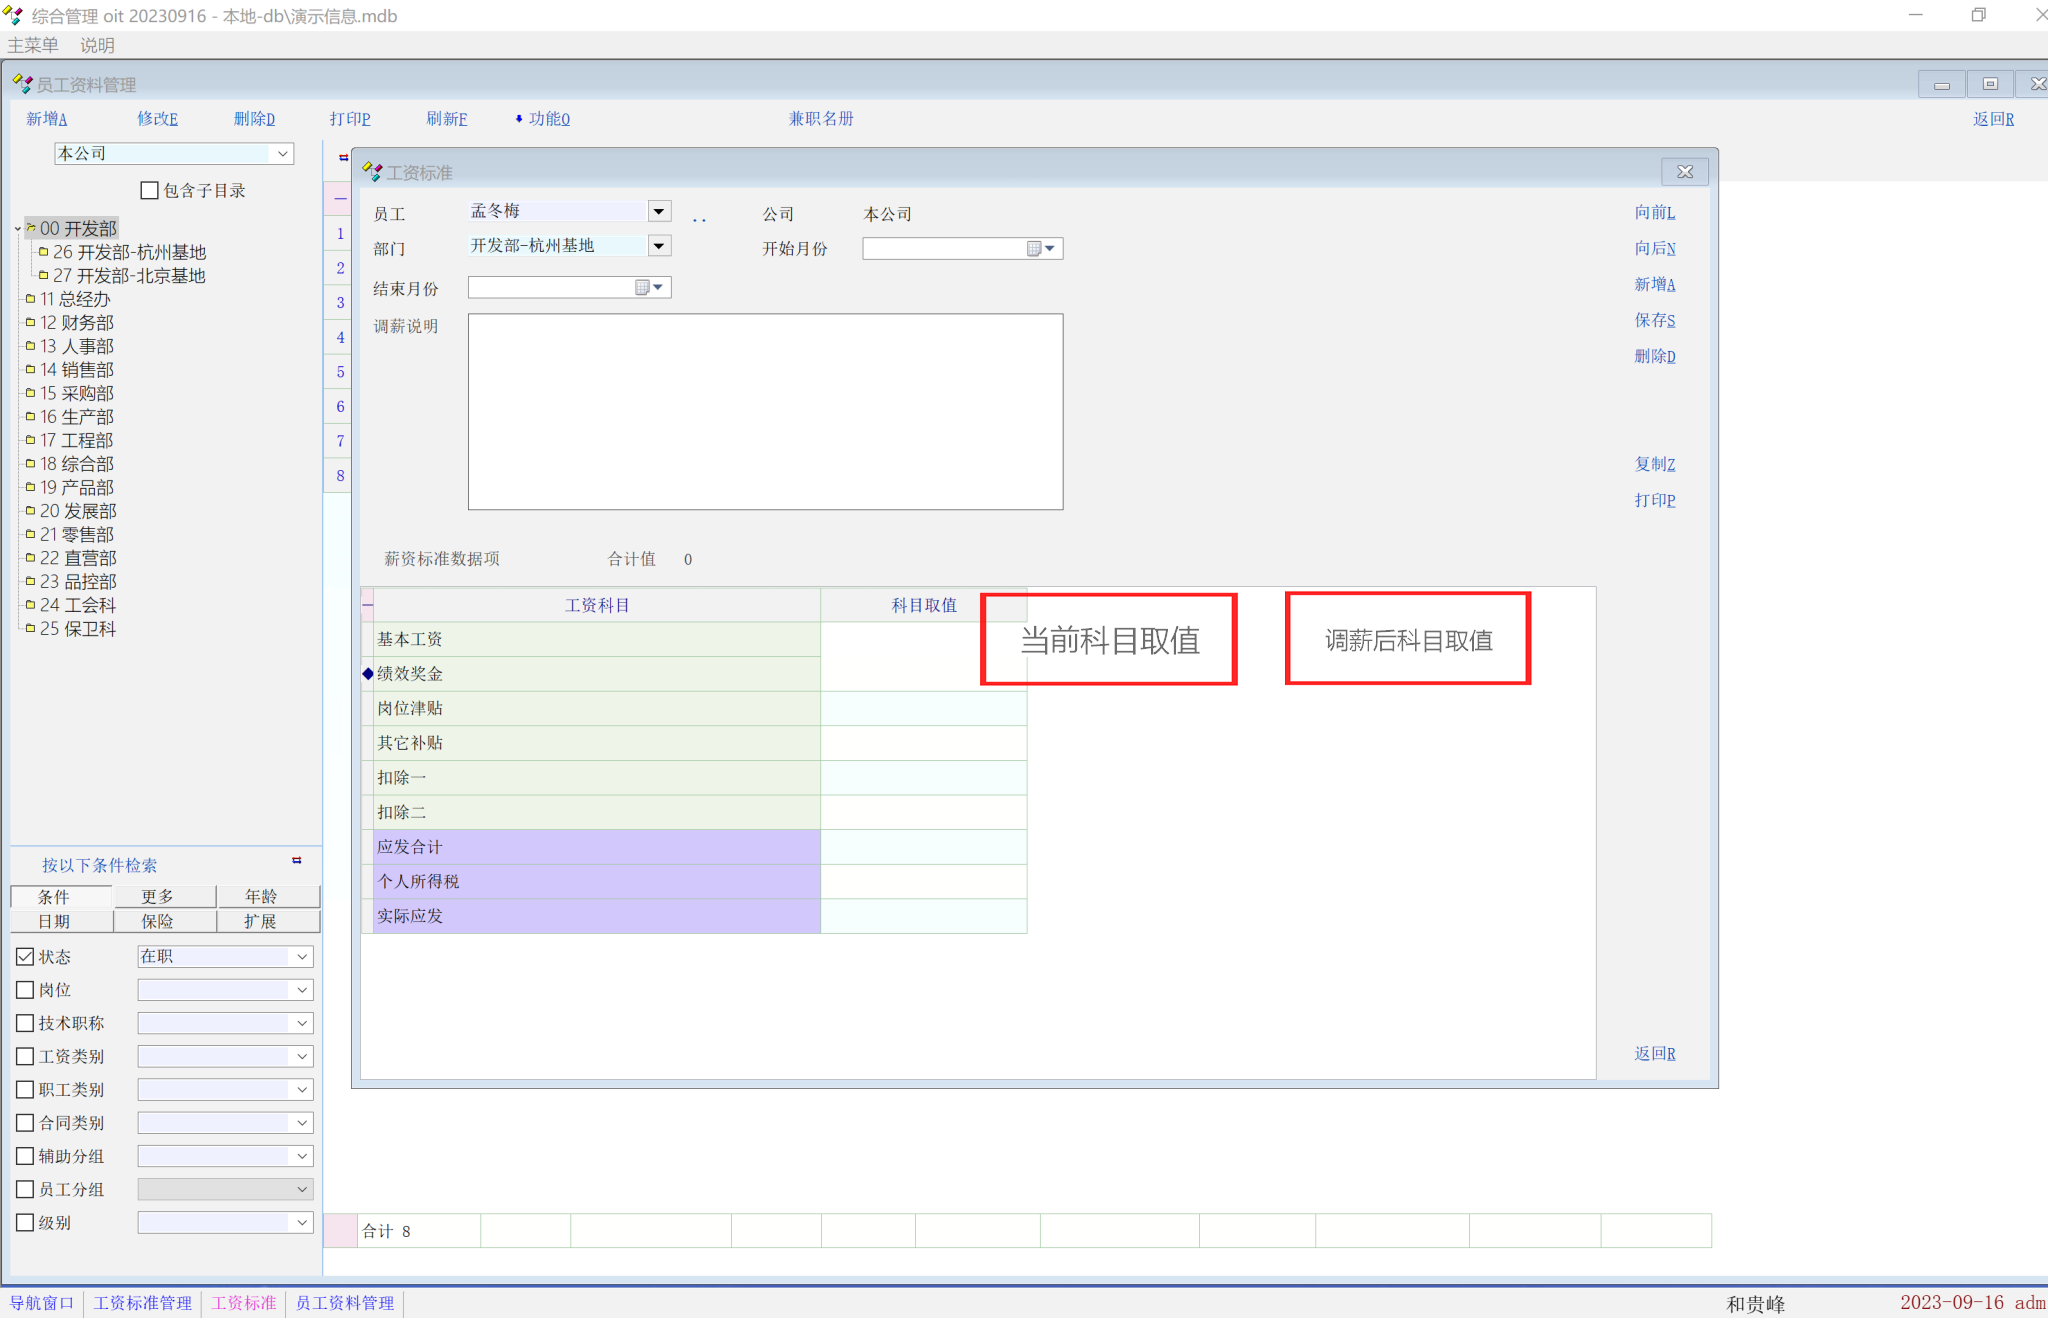Click inside the 调薪说明 text area

(765, 412)
